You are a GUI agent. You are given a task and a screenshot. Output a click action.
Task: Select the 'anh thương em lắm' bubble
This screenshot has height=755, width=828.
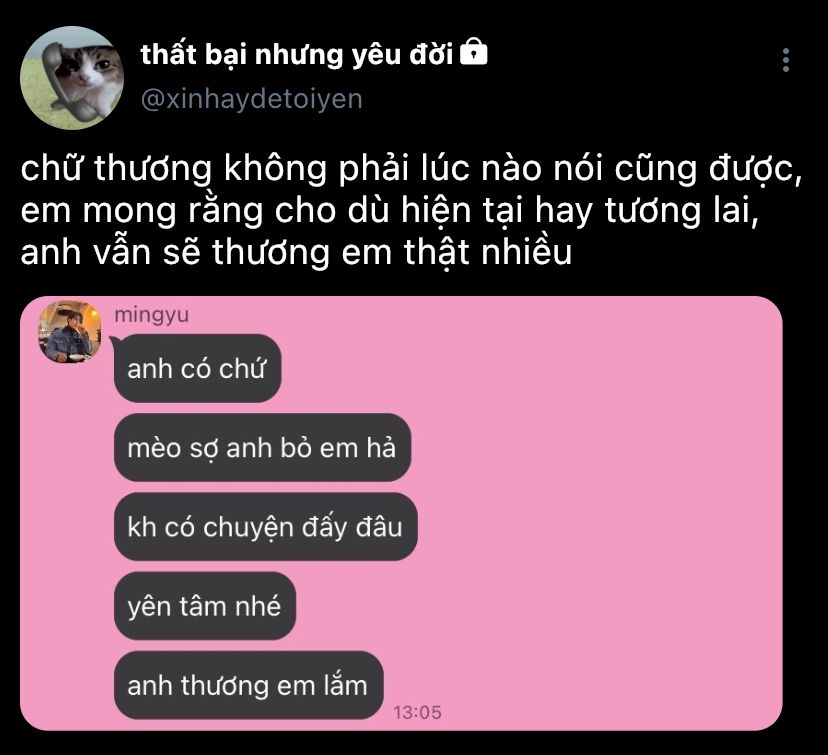click(x=249, y=685)
